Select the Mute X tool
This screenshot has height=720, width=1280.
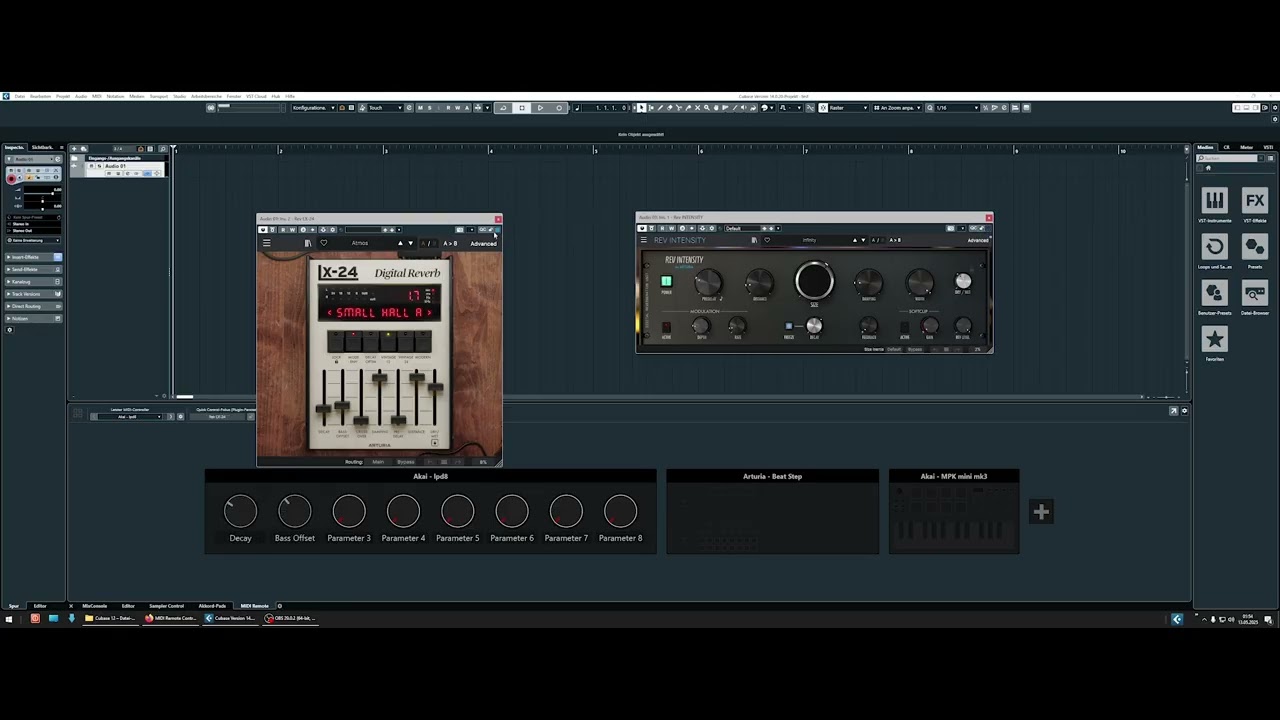tap(697, 107)
